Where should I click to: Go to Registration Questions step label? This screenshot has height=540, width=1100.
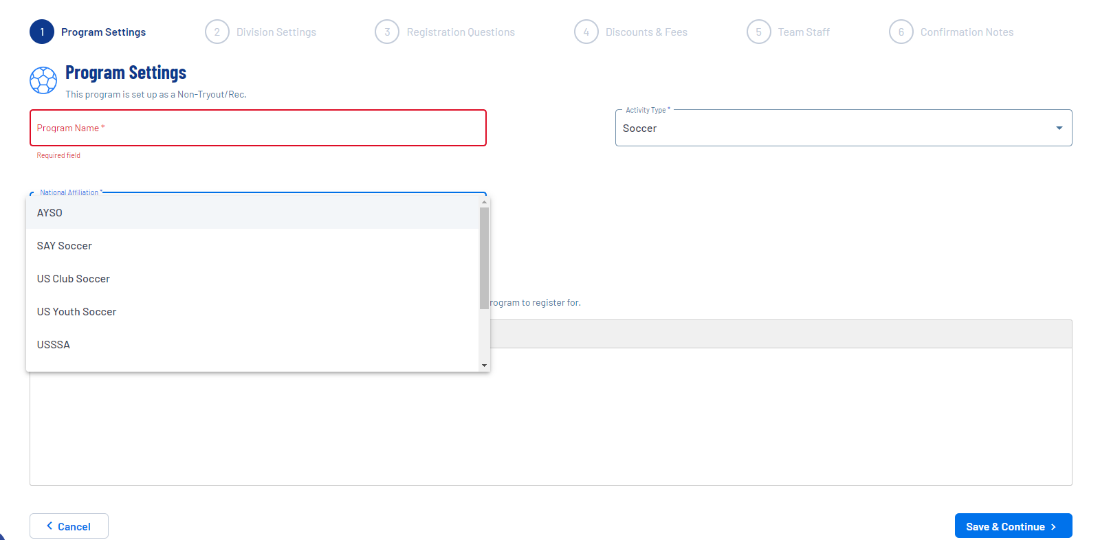[x=460, y=32]
